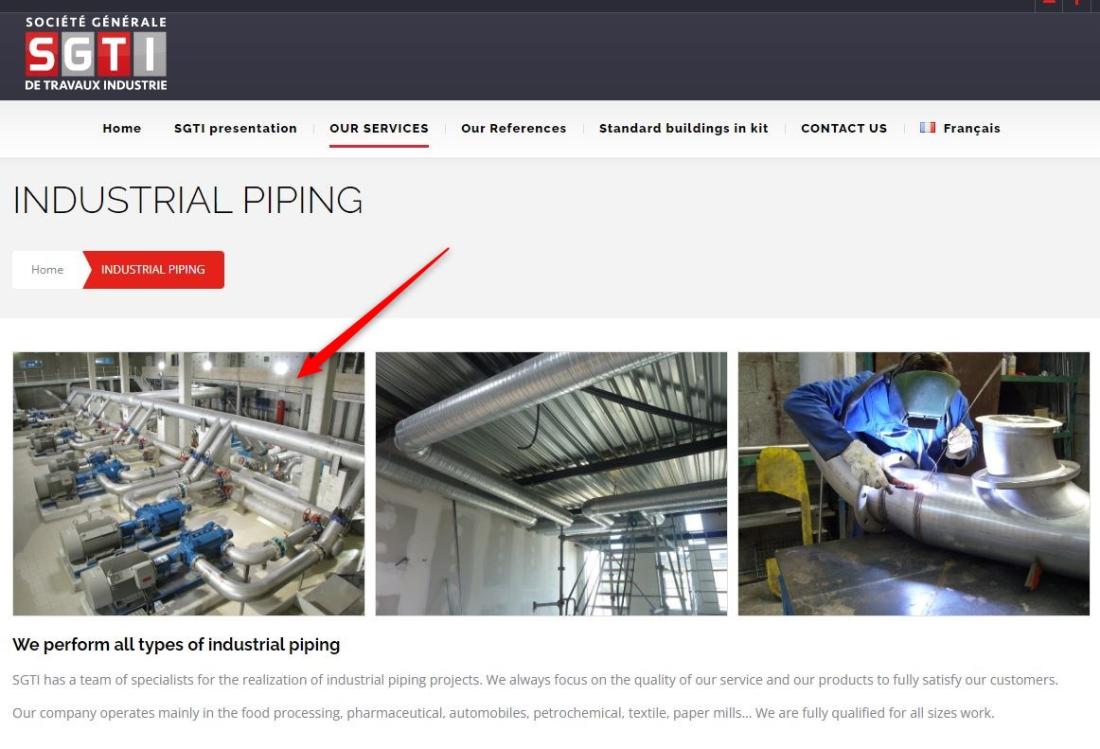1100x749 pixels.
Task: Click the paragraph starting SGTI has a team
Action: click(535, 680)
